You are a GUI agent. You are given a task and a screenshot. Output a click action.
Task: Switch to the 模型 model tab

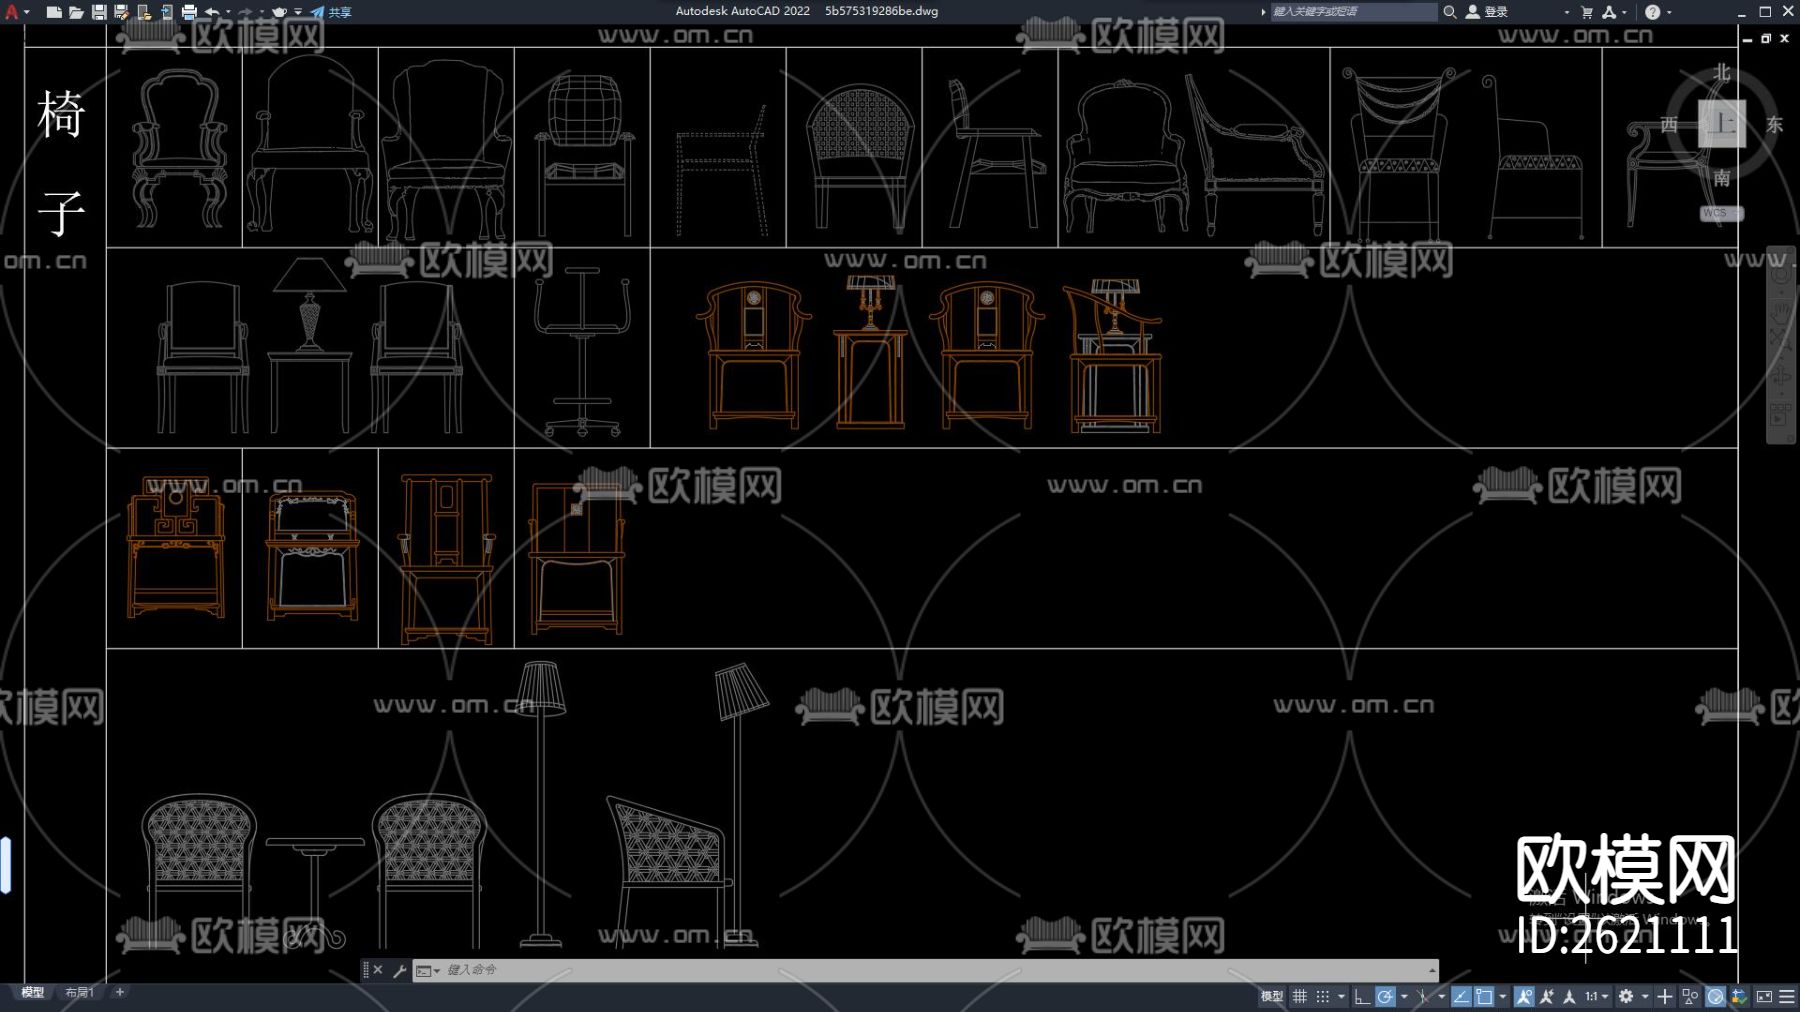point(33,992)
